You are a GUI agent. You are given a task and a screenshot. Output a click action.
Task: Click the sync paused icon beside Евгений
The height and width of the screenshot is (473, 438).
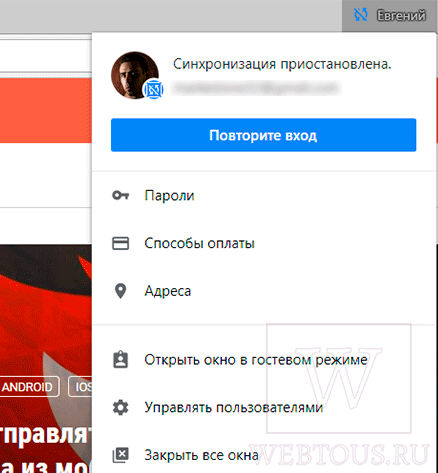click(360, 15)
